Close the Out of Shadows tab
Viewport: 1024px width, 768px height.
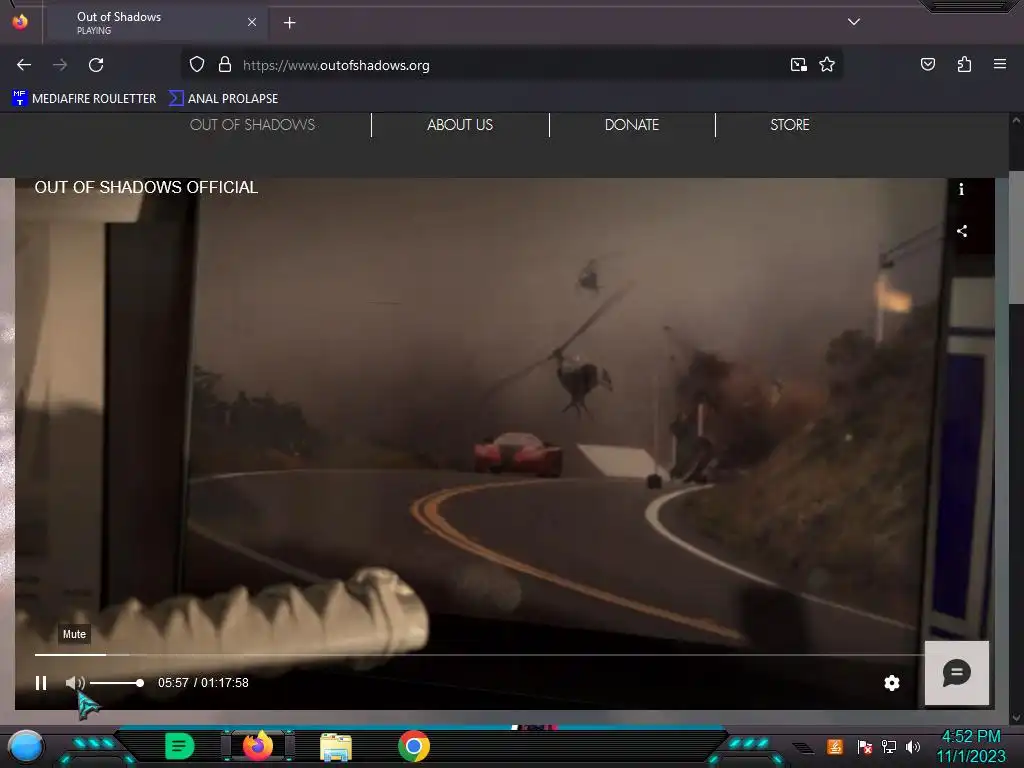tap(252, 22)
